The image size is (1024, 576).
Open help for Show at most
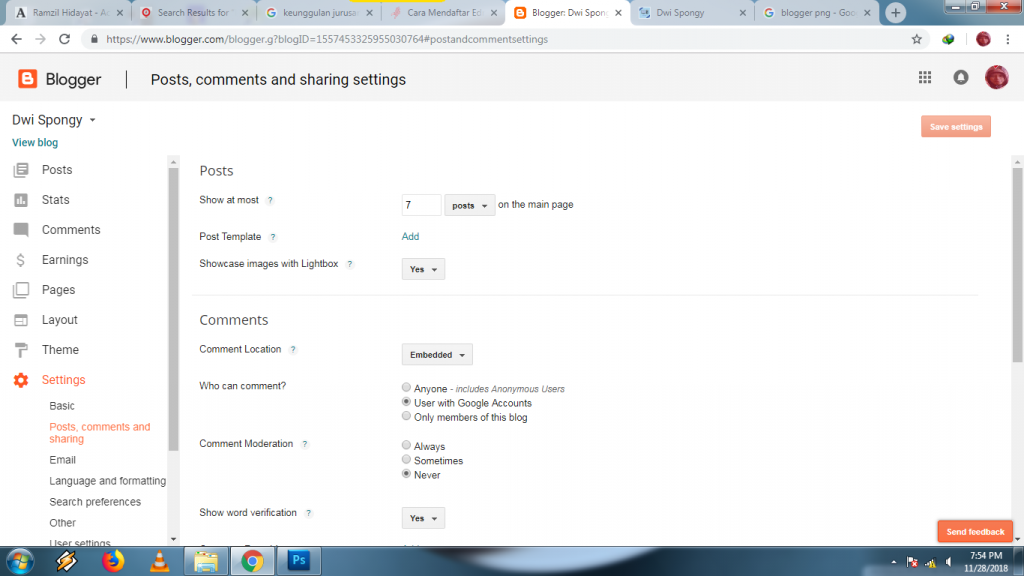(270, 200)
